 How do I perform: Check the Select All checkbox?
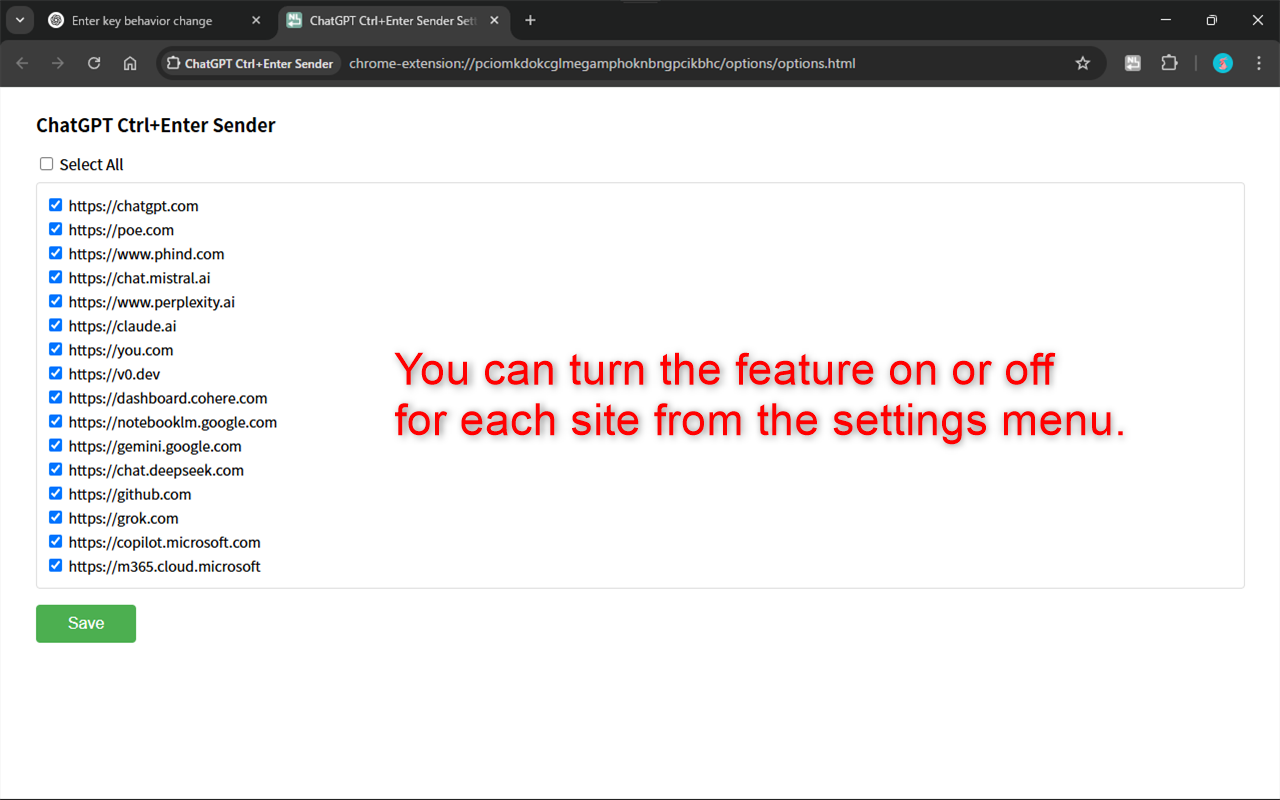pos(46,163)
